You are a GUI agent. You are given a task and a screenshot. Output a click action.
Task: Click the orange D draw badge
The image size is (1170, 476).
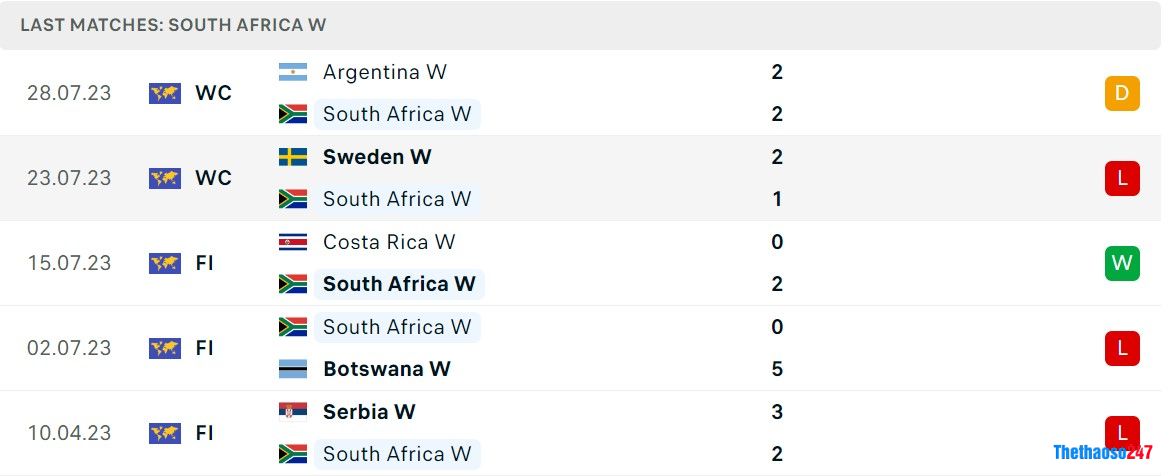pos(1122,93)
